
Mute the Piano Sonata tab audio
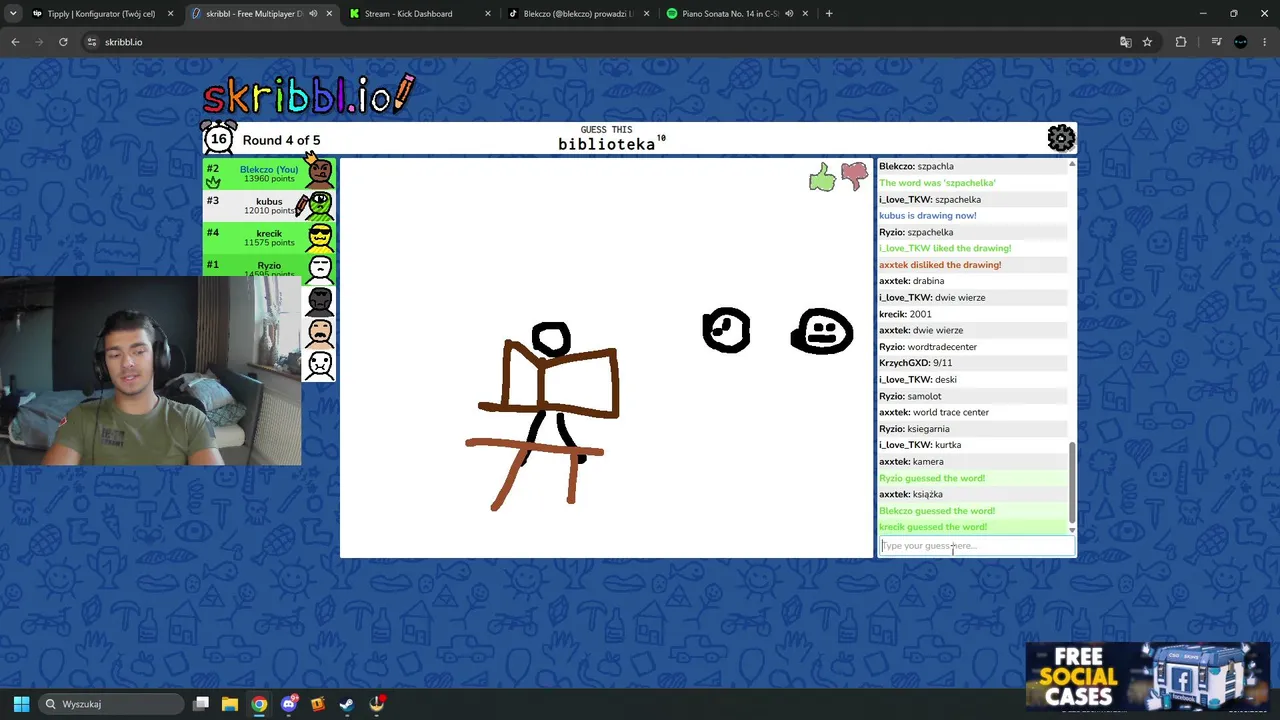(789, 14)
